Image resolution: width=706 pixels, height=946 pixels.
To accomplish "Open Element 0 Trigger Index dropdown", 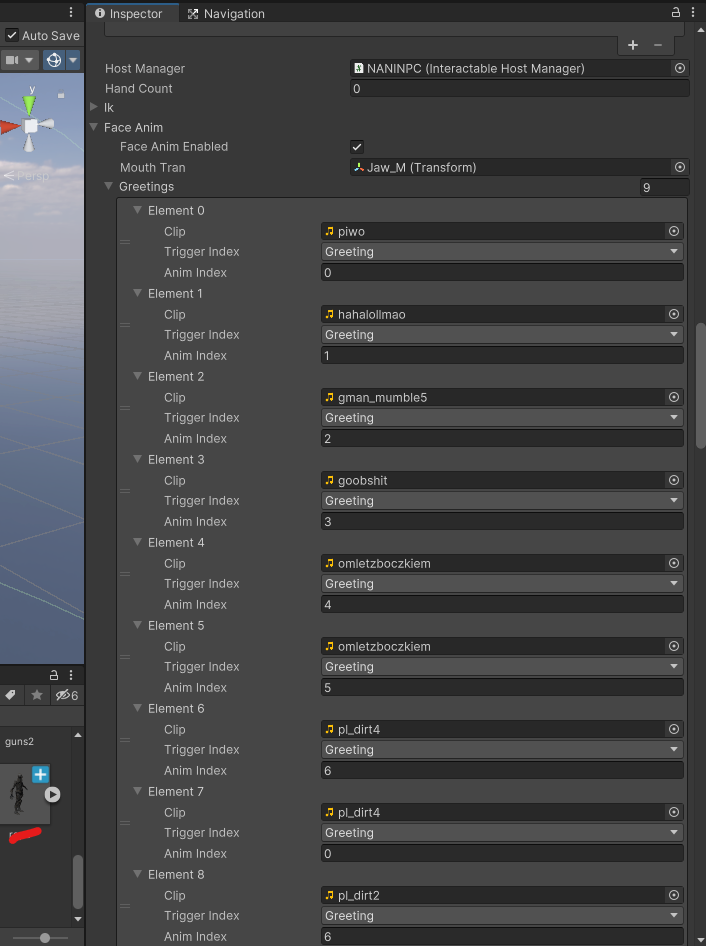I will coord(502,252).
